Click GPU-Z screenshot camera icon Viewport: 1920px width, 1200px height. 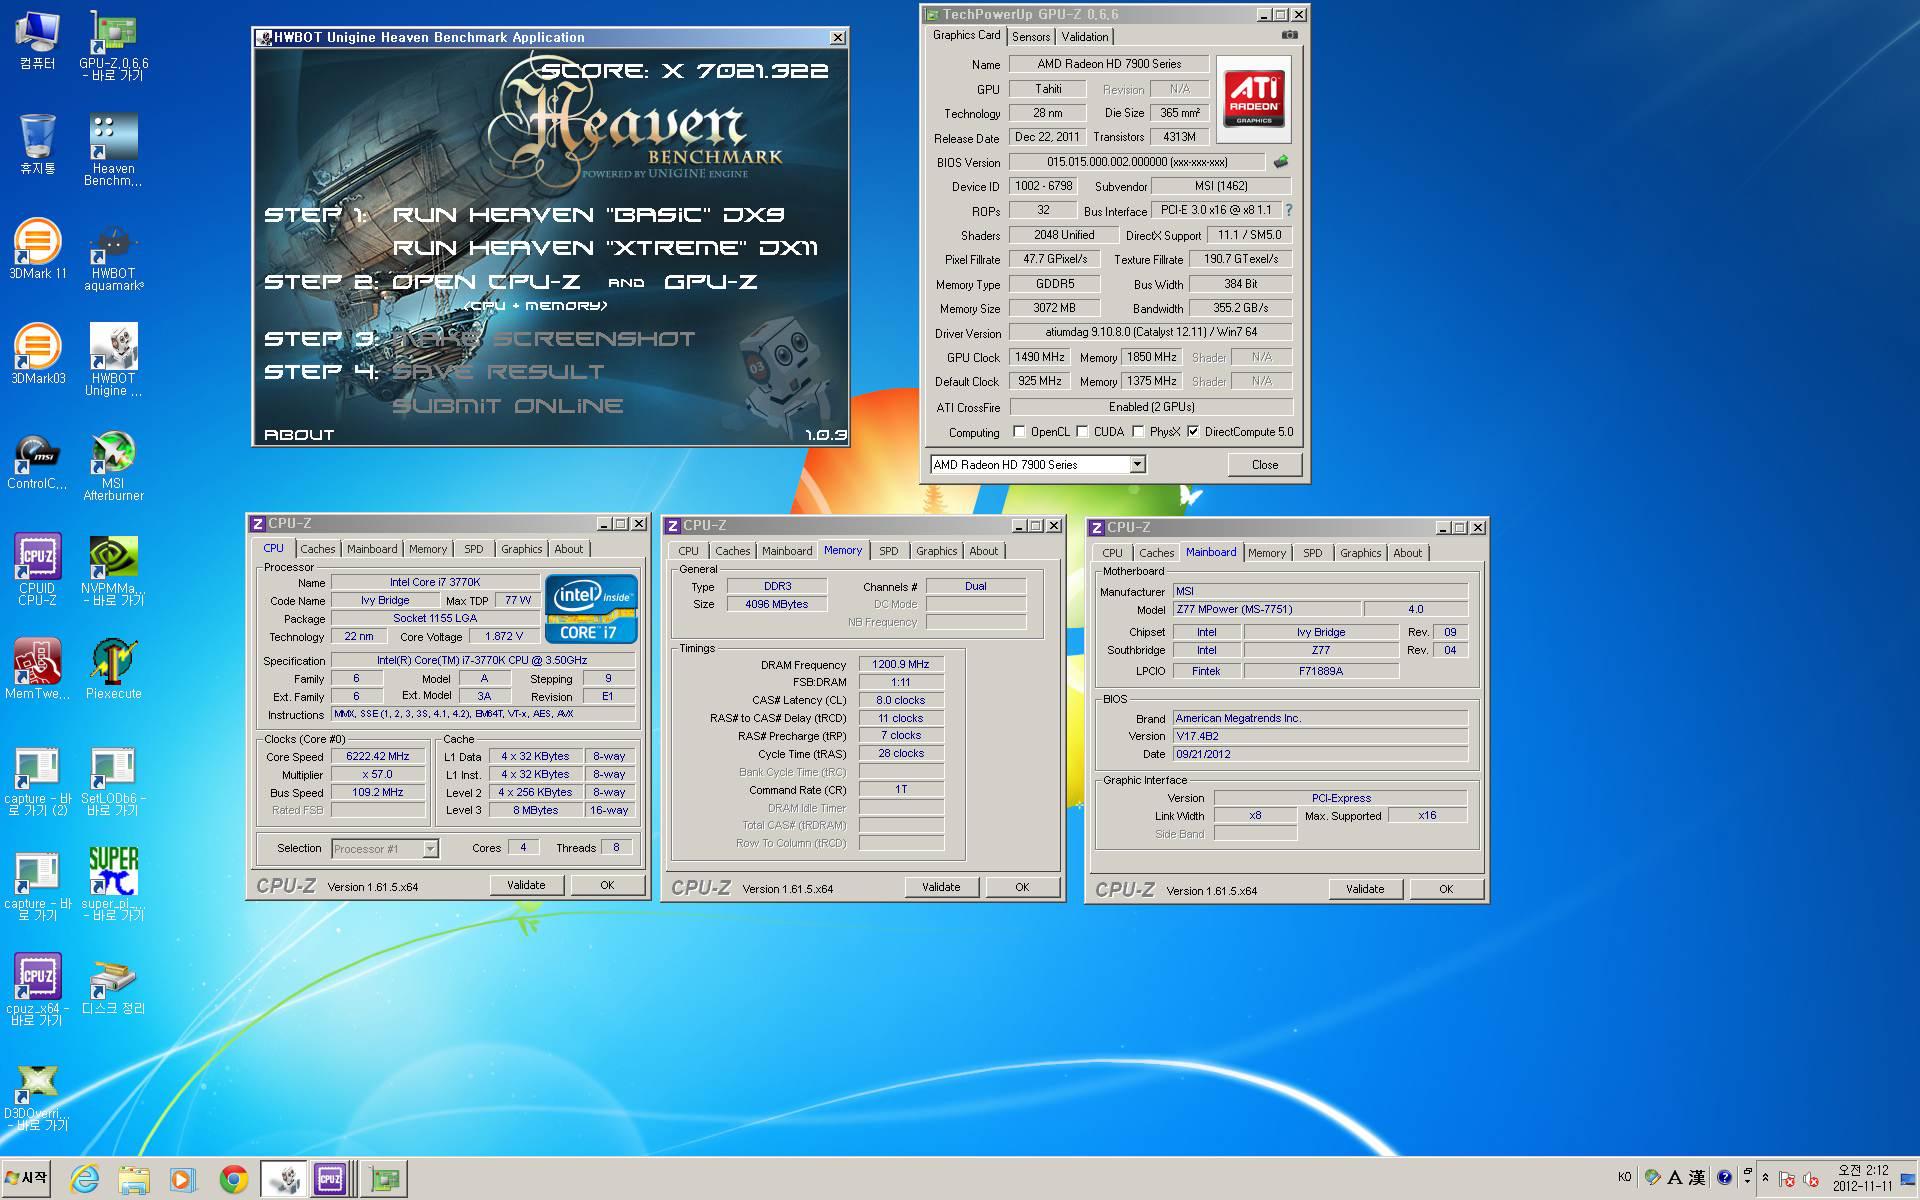[x=1290, y=35]
